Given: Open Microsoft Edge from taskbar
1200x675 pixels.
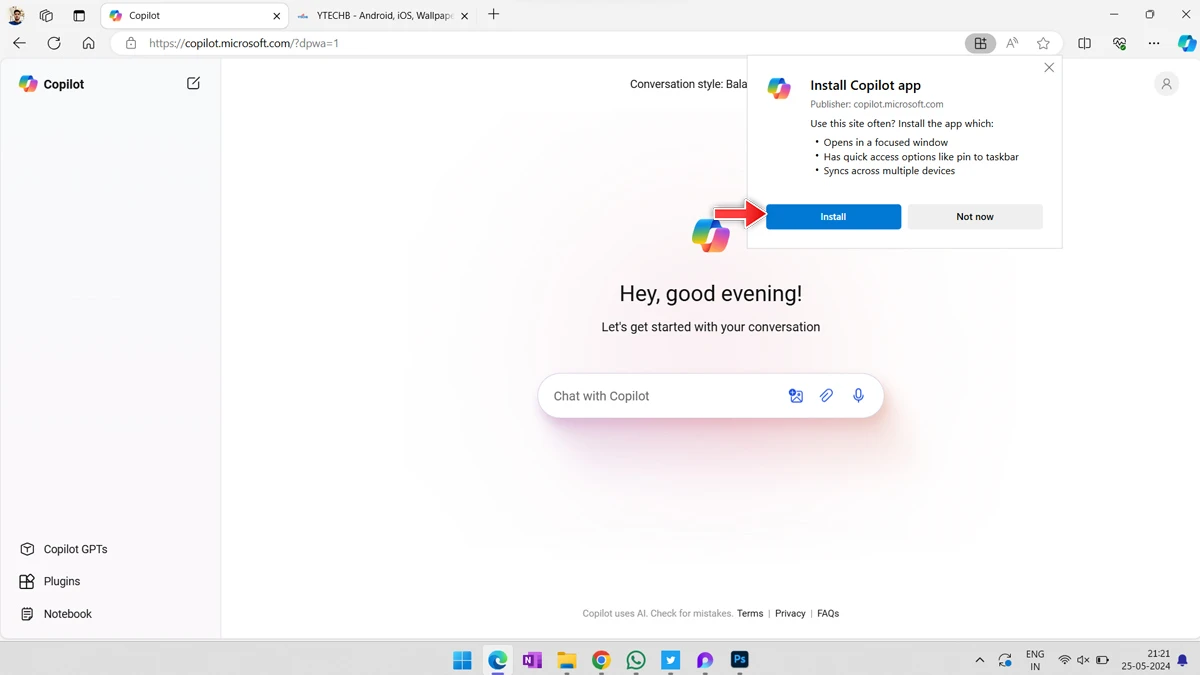Looking at the screenshot, I should point(497,660).
